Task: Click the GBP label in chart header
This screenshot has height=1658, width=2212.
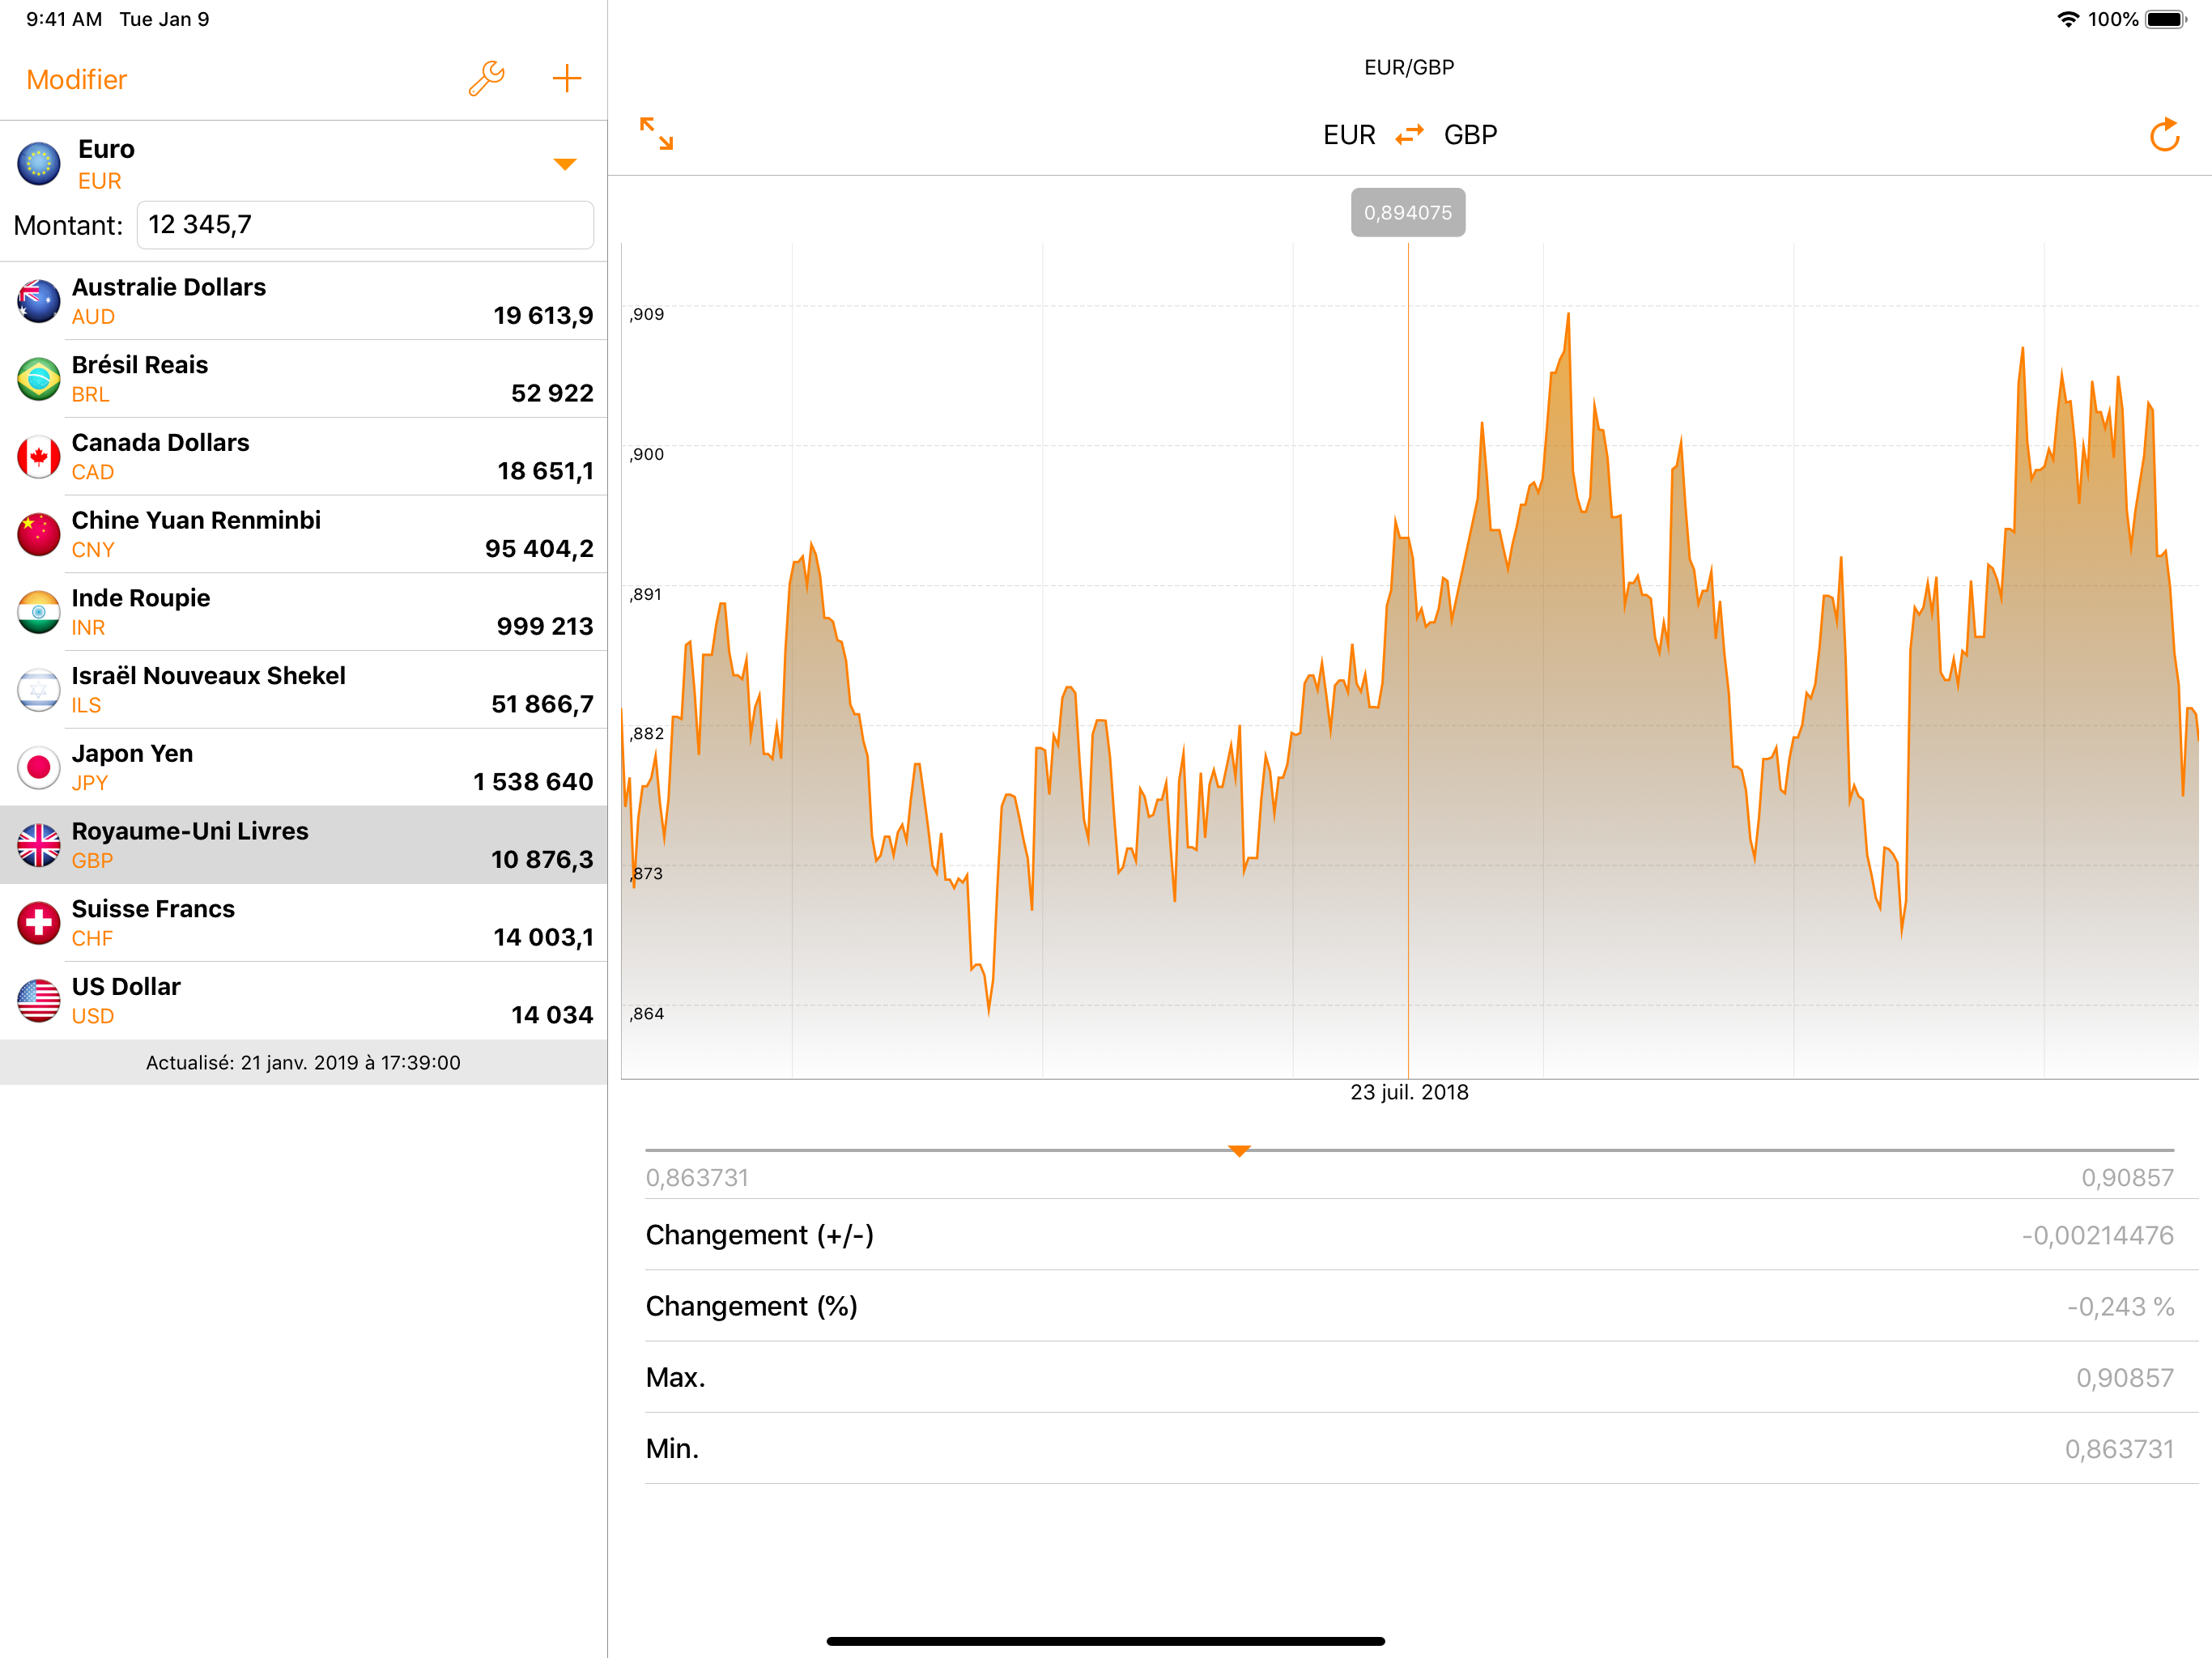Action: [x=1470, y=135]
